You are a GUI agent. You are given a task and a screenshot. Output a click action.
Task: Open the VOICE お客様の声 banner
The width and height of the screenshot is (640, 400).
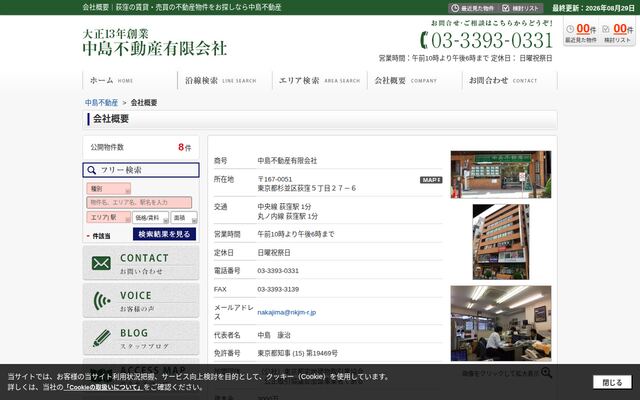click(x=141, y=300)
